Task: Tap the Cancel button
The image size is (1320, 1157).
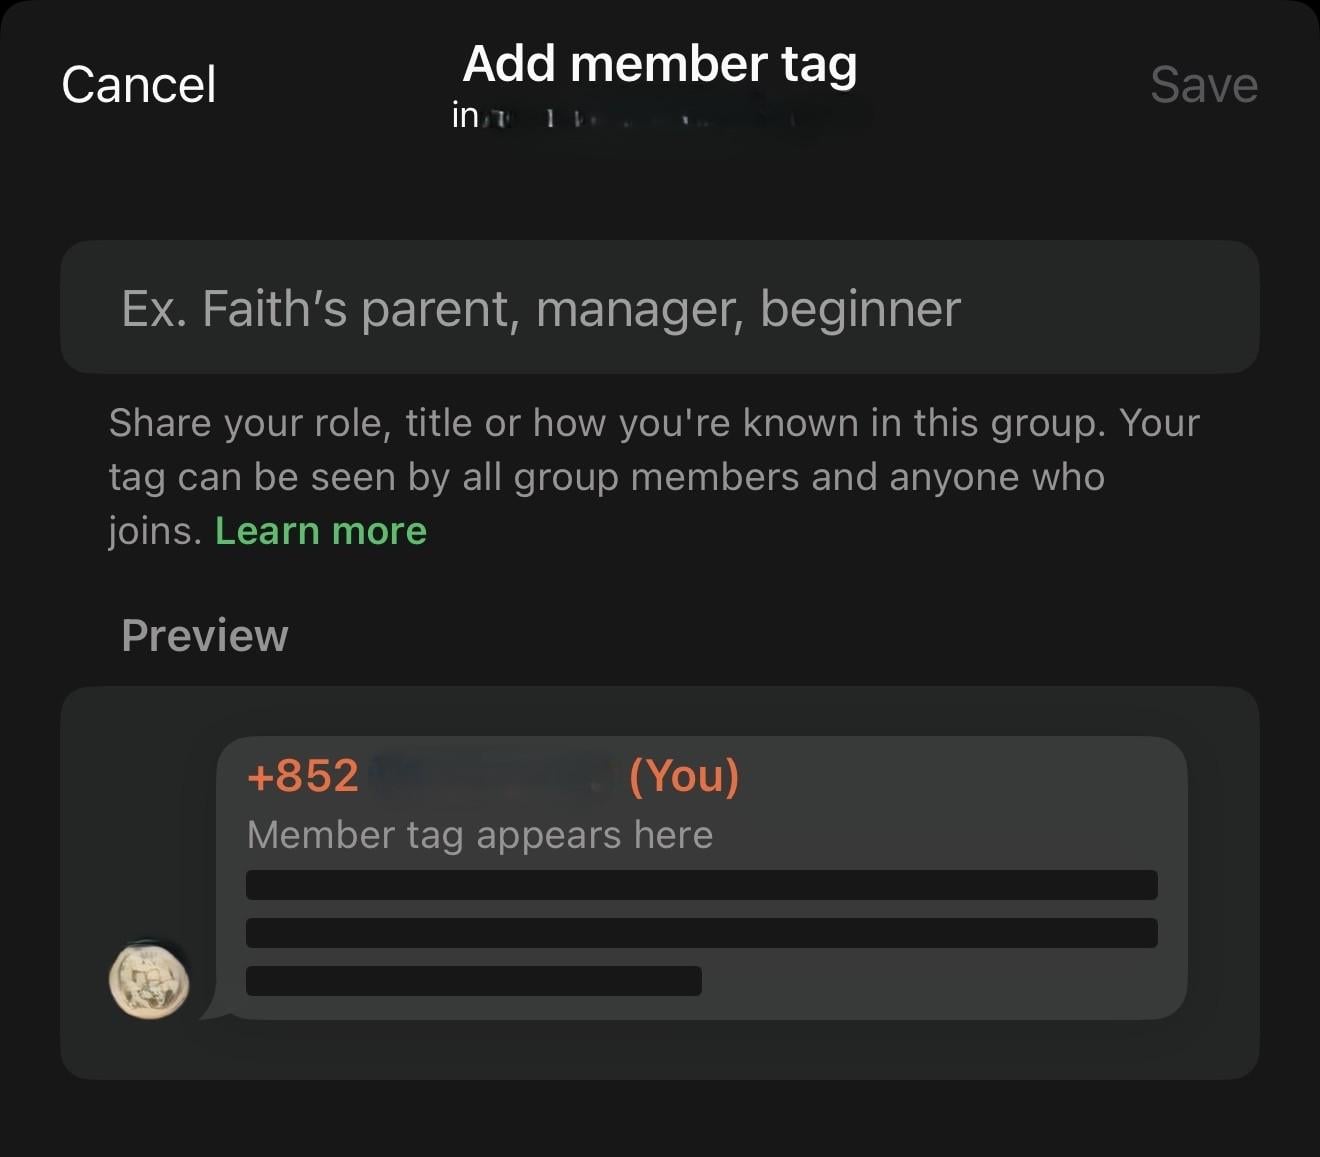Action: click(x=138, y=84)
